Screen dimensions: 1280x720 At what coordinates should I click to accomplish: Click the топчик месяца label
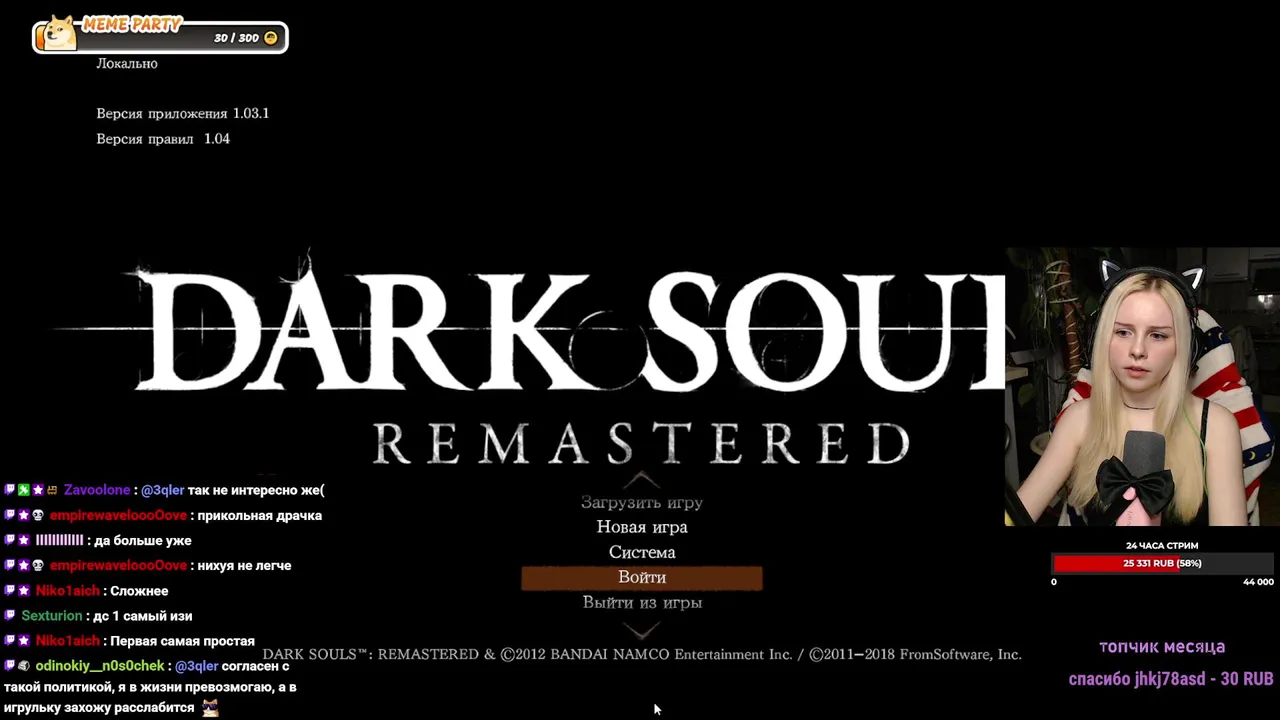1162,647
